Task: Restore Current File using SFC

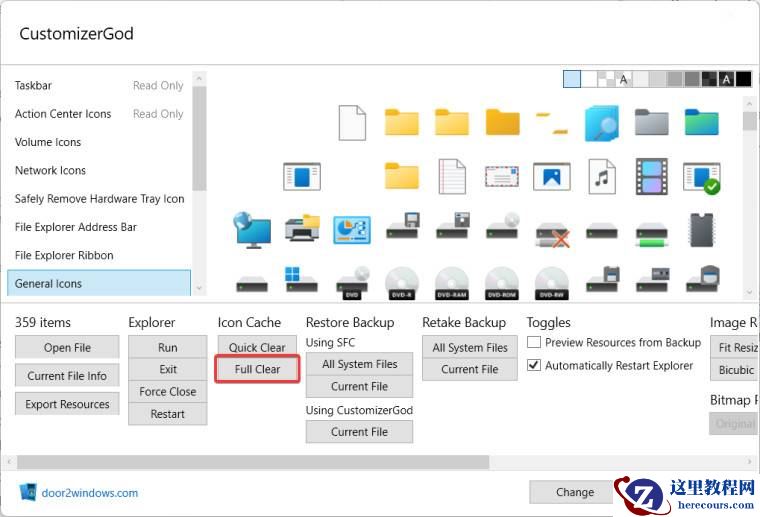Action: point(360,386)
